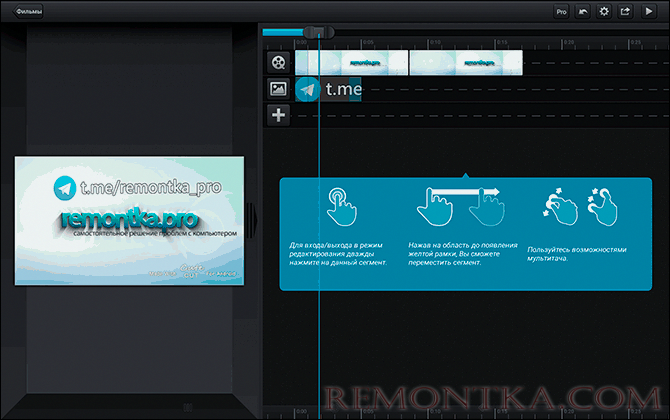This screenshot has height=420, width=670.
Task: Click the Pro upgrade button
Action: click(561, 12)
